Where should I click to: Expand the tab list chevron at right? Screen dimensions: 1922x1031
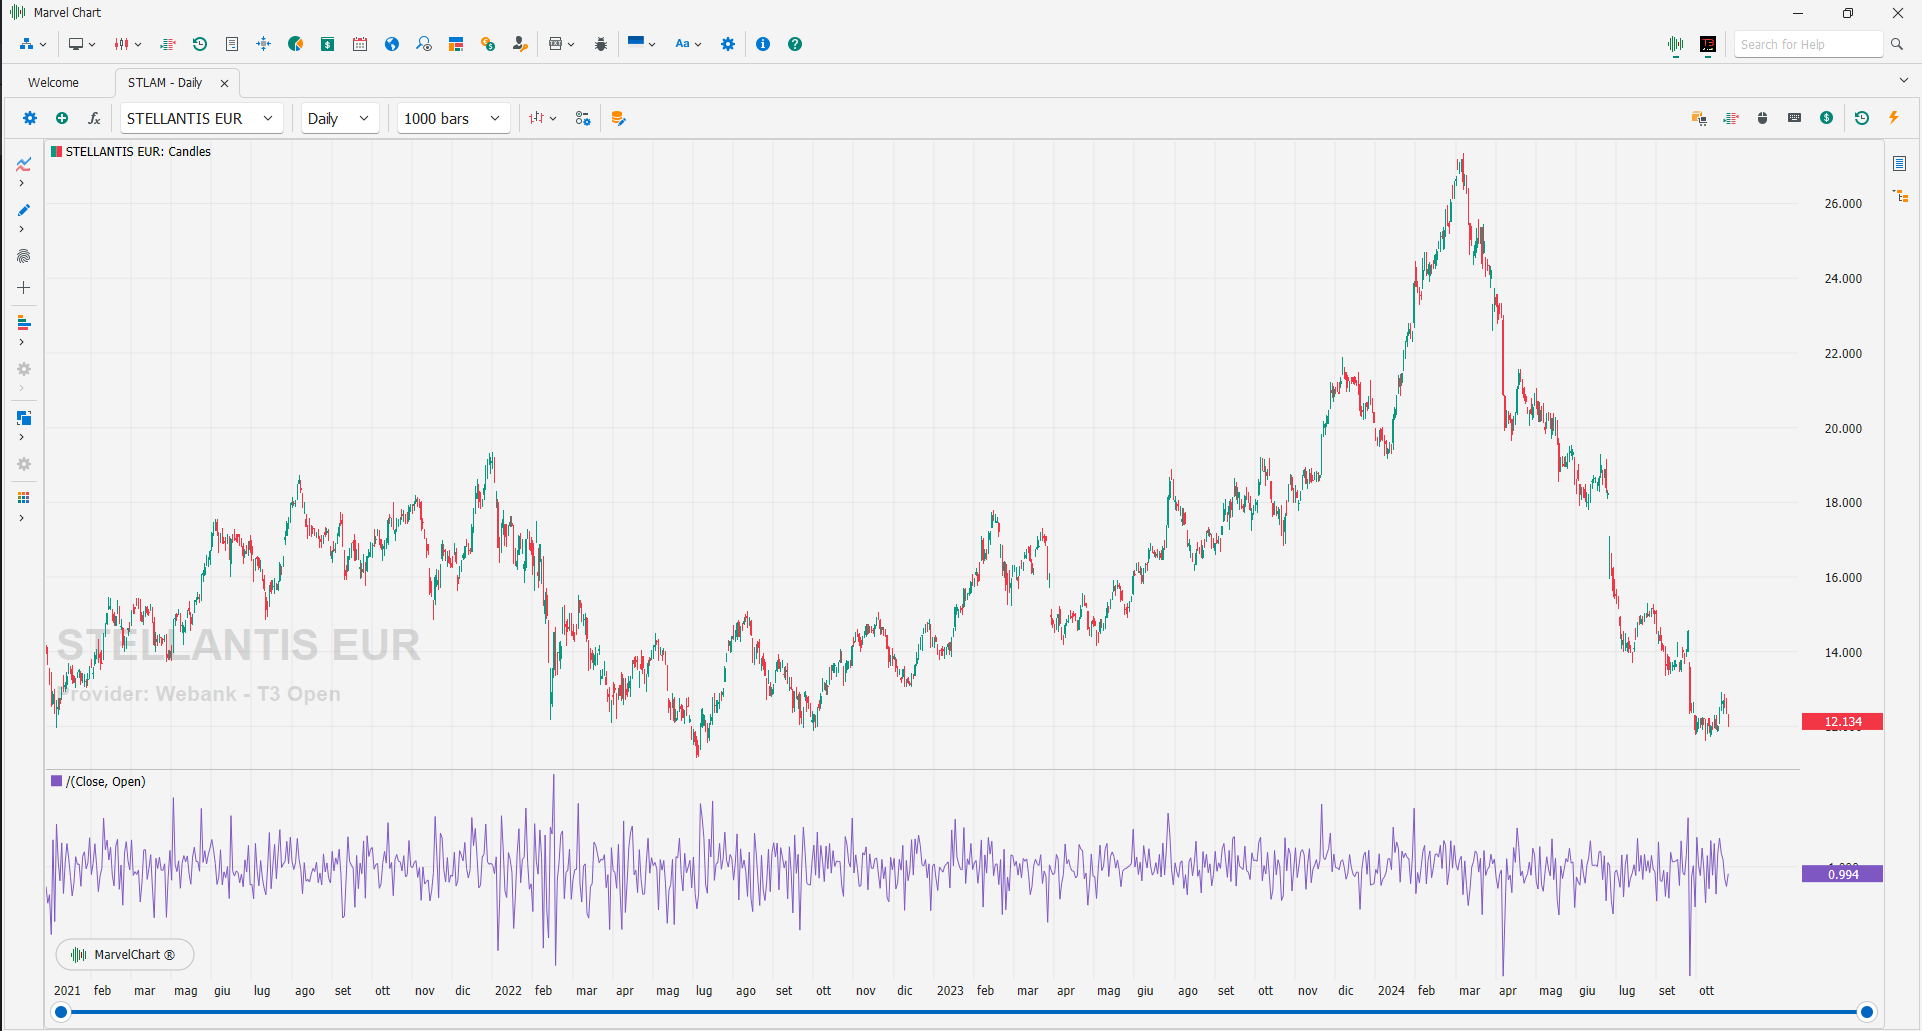pyautogui.click(x=1903, y=81)
